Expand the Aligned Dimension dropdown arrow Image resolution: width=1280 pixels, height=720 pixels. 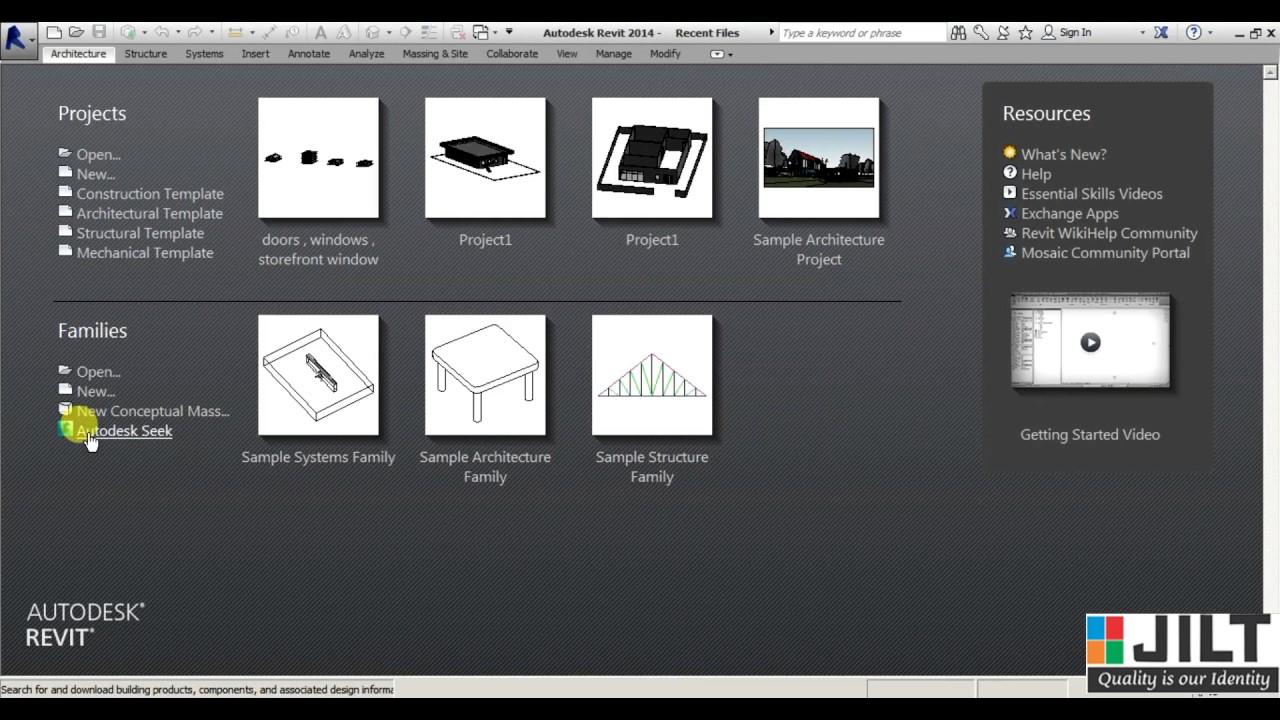point(252,32)
